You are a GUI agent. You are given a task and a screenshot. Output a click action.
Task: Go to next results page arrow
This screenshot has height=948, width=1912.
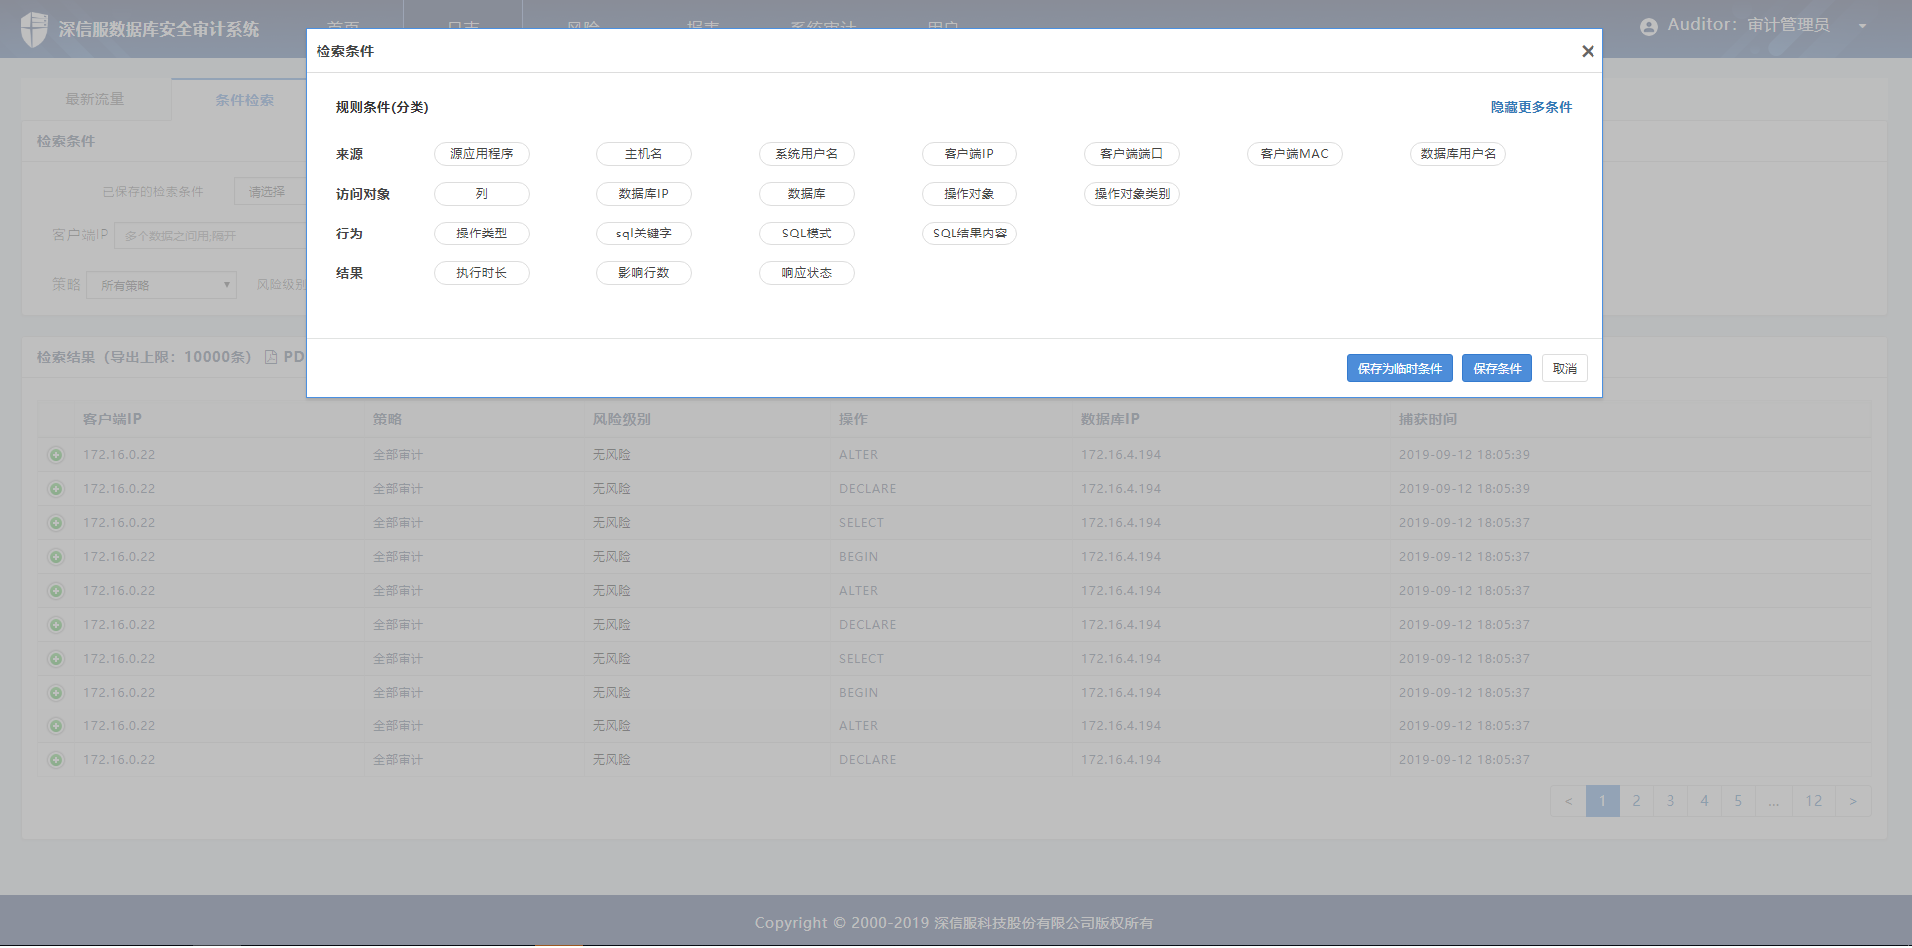coord(1852,801)
